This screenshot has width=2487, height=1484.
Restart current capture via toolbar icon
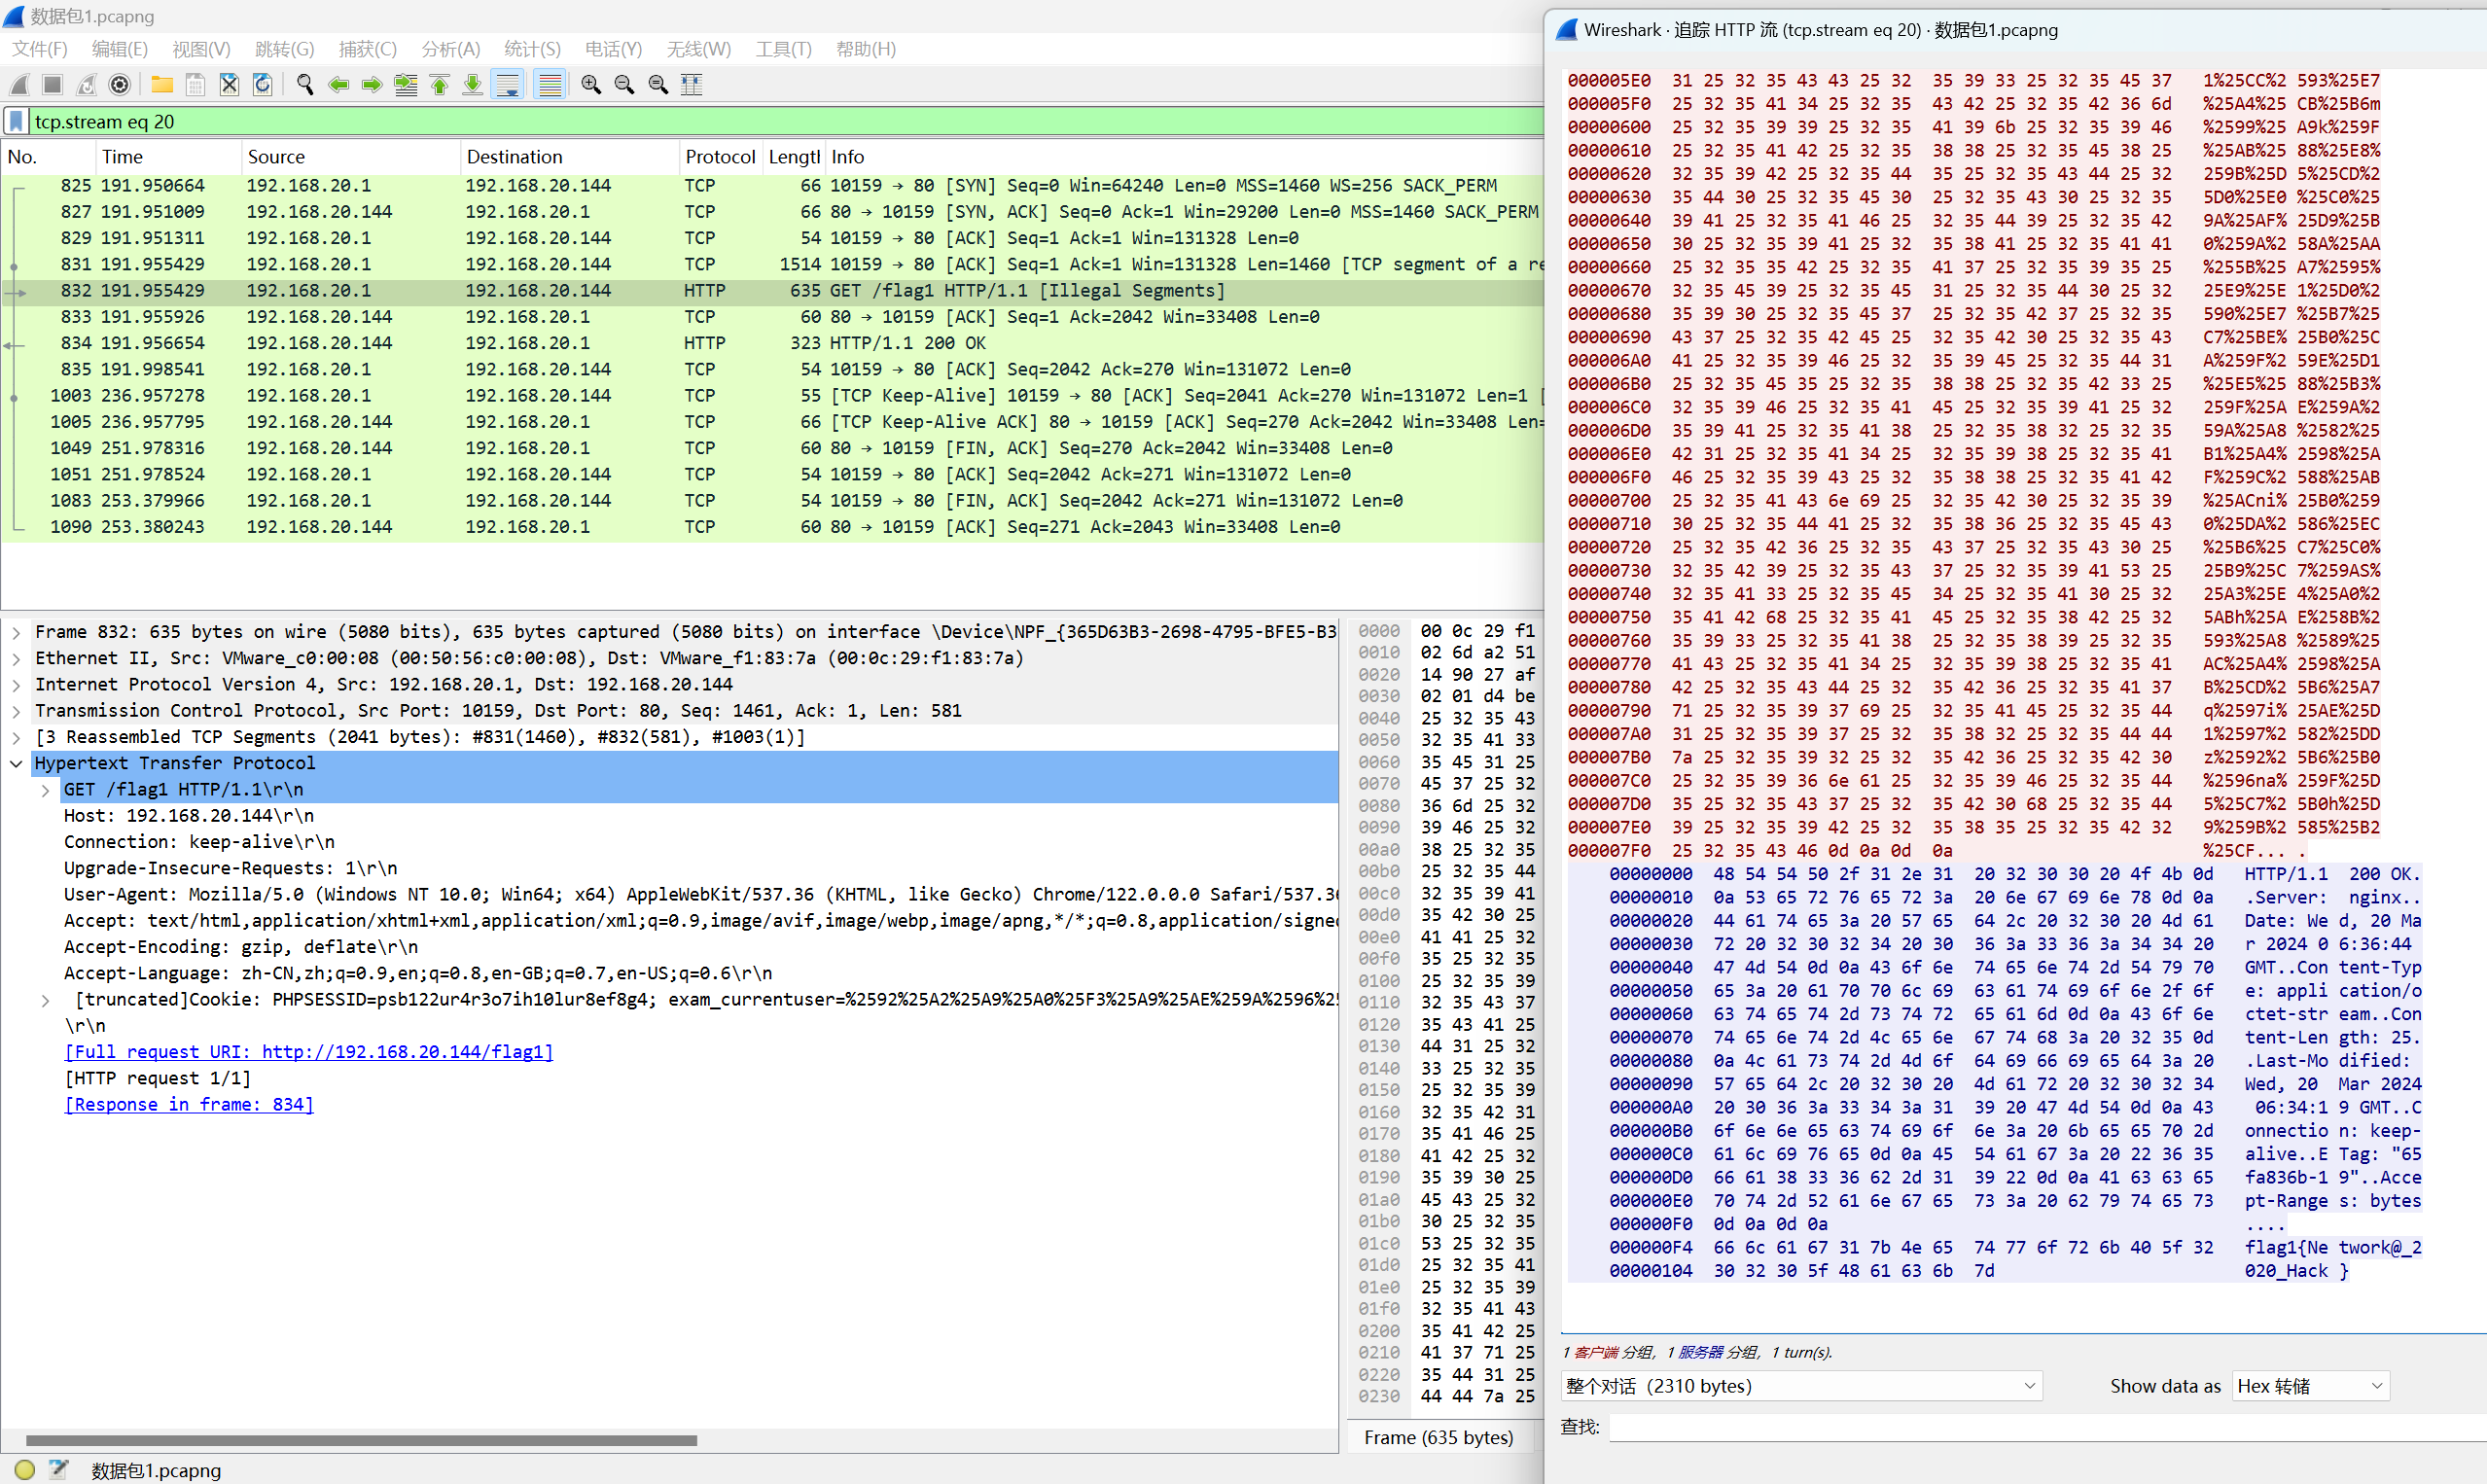(87, 85)
